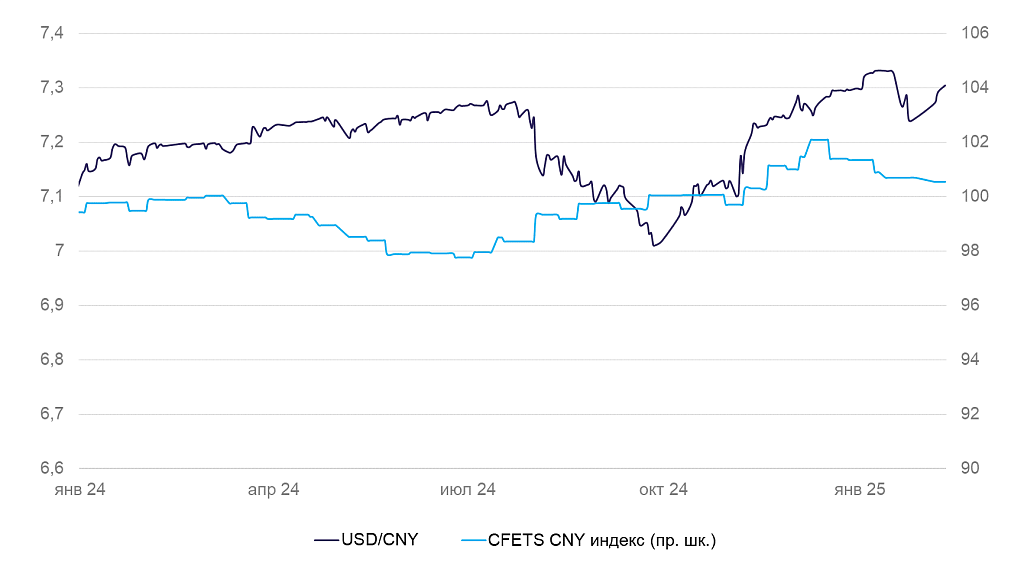1024x566 pixels.
Task: Click the 98 right axis value
Action: tap(970, 251)
